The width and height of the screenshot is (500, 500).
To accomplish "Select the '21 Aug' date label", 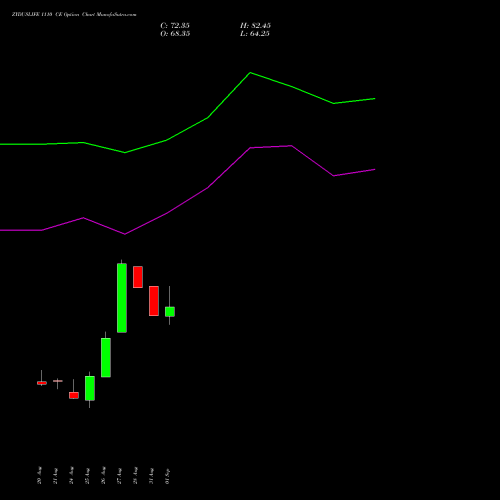I will (x=55, y=476).
